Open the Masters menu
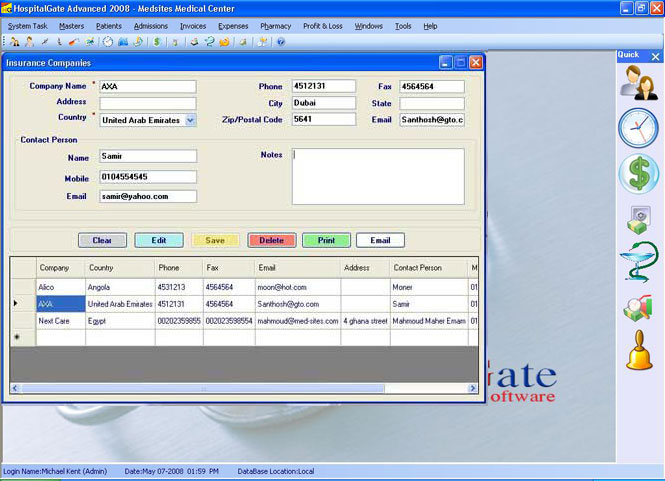 [71, 25]
